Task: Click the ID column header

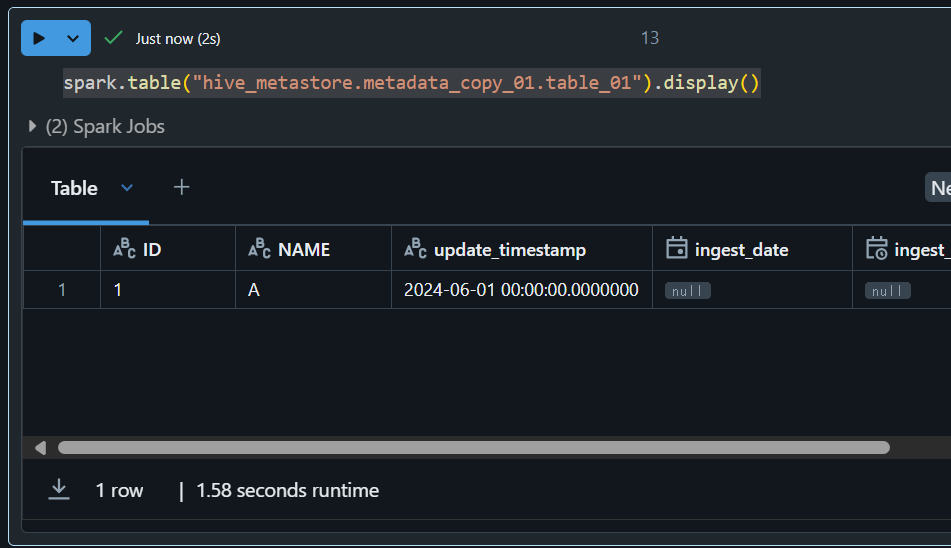Action: click(168, 249)
